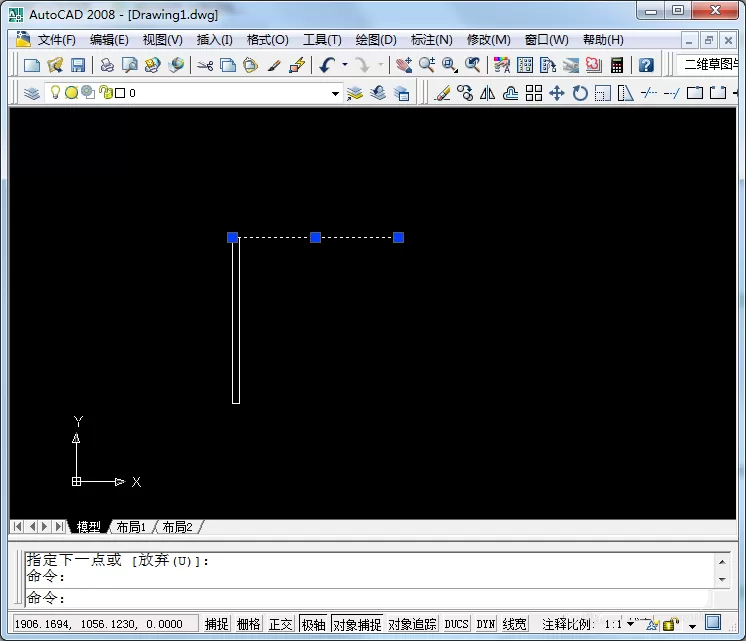Select the Erase tool icon
The height and width of the screenshot is (641, 746).
click(442, 93)
